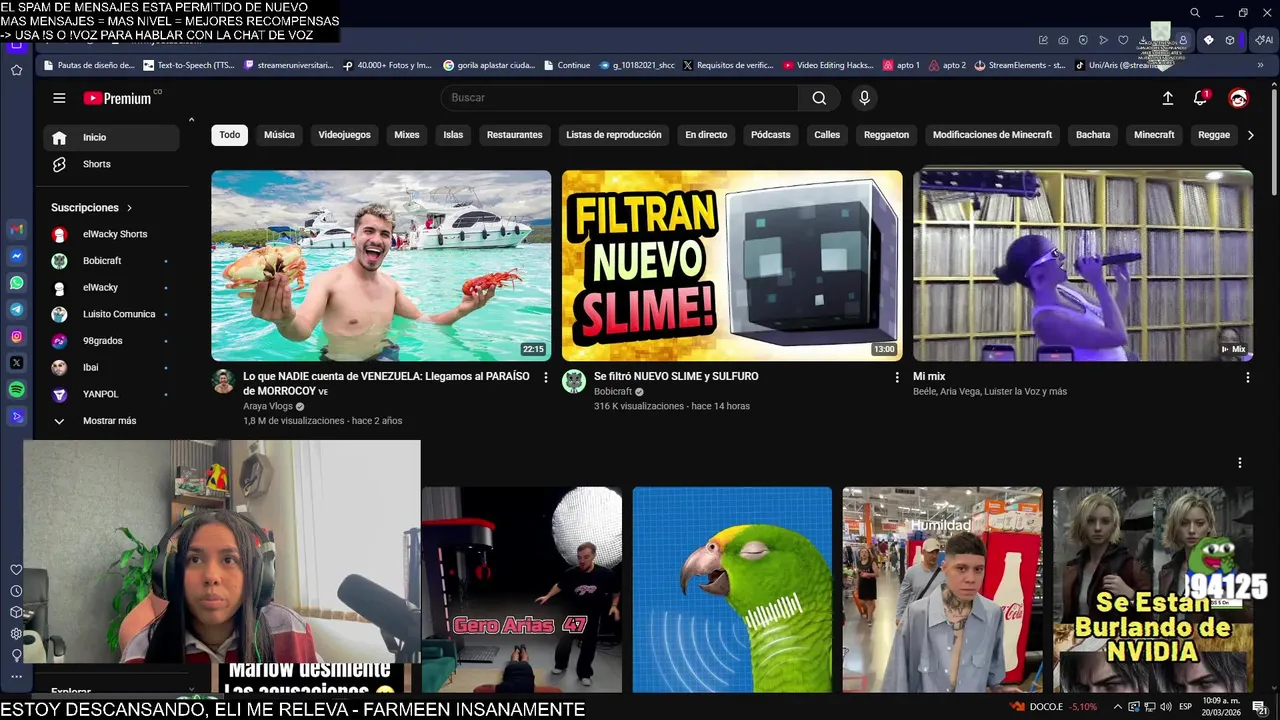Open X (Twitter) from browser sidebar
The height and width of the screenshot is (720, 1280).
(x=16, y=363)
